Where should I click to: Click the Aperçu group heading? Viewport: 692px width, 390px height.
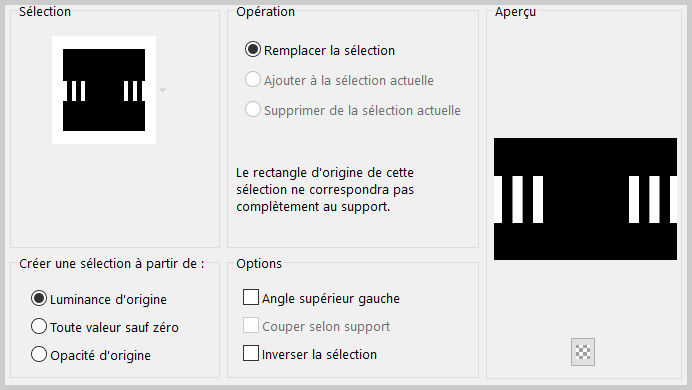click(x=515, y=12)
